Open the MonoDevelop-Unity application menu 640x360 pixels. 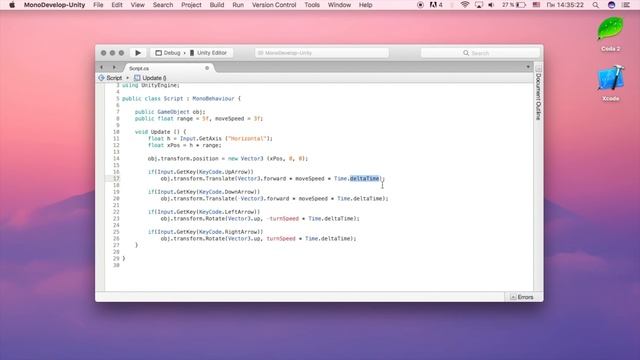[54, 5]
